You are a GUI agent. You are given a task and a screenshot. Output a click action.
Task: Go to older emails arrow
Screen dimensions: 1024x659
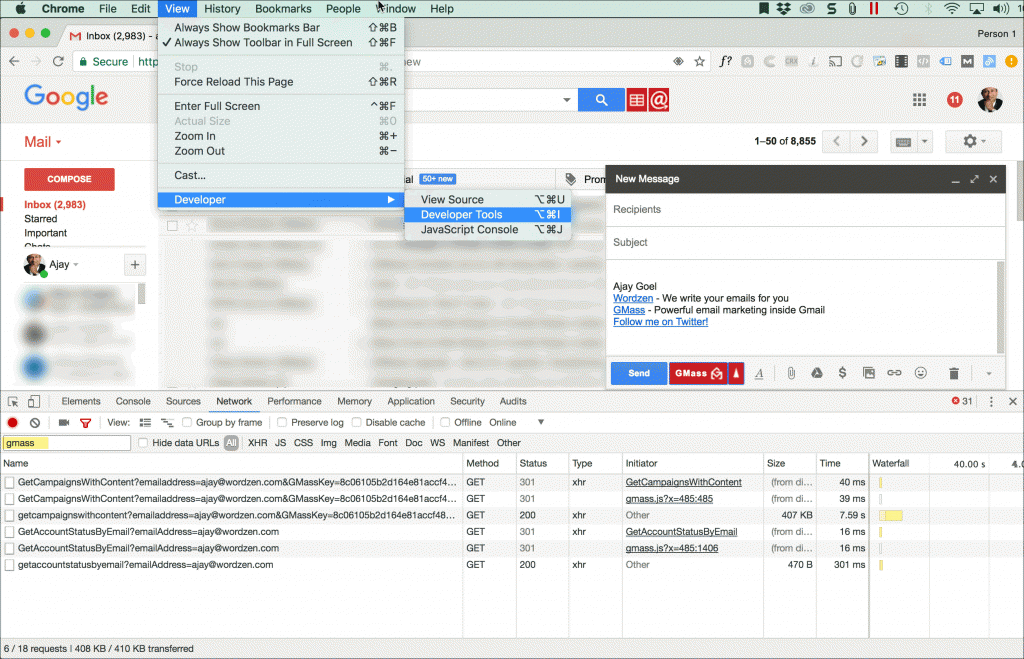coord(864,141)
